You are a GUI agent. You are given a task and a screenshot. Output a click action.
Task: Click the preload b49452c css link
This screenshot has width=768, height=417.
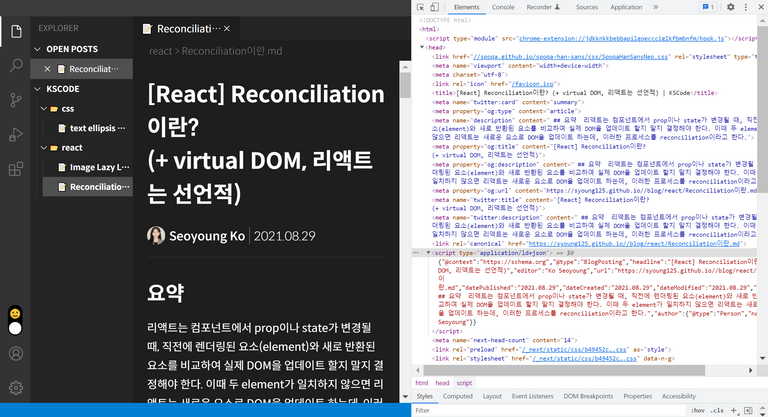click(x=574, y=349)
